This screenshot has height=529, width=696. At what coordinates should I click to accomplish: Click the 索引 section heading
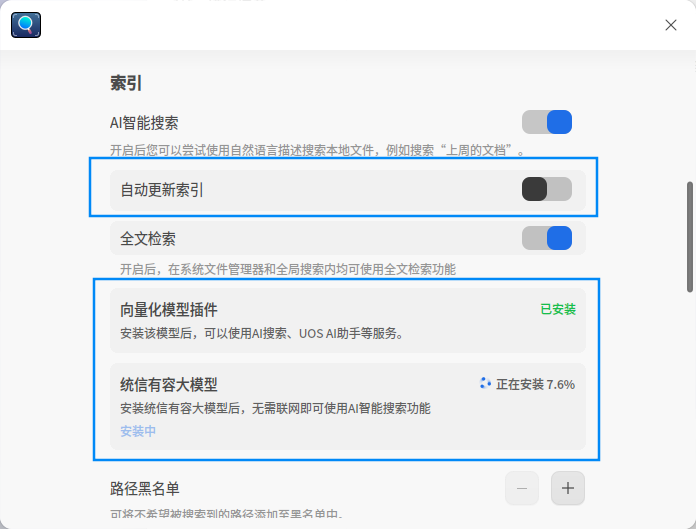(126, 83)
